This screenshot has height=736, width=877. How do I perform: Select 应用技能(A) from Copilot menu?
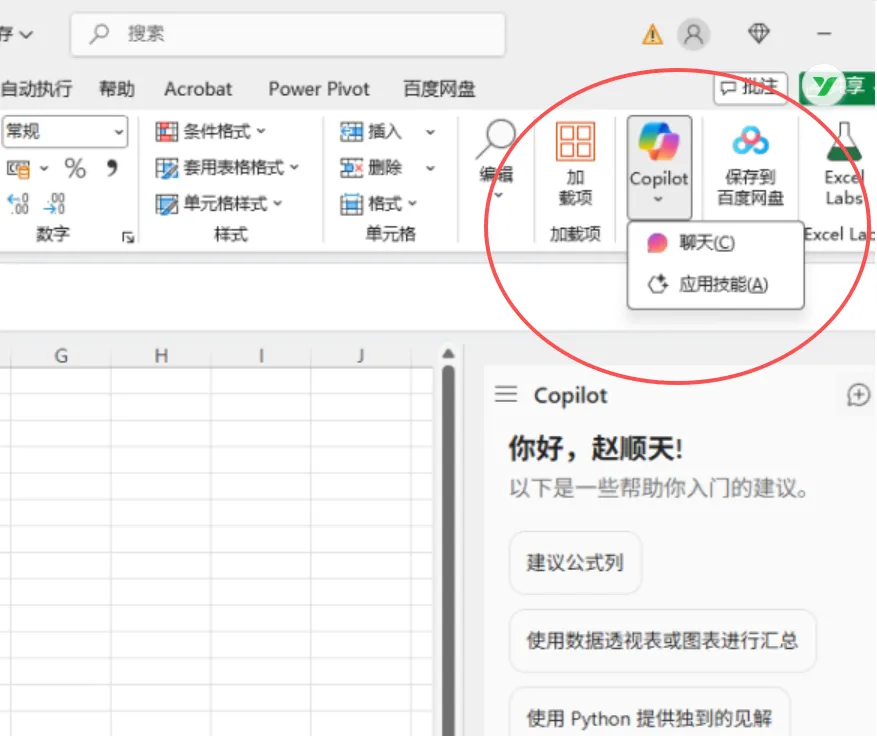[715, 284]
